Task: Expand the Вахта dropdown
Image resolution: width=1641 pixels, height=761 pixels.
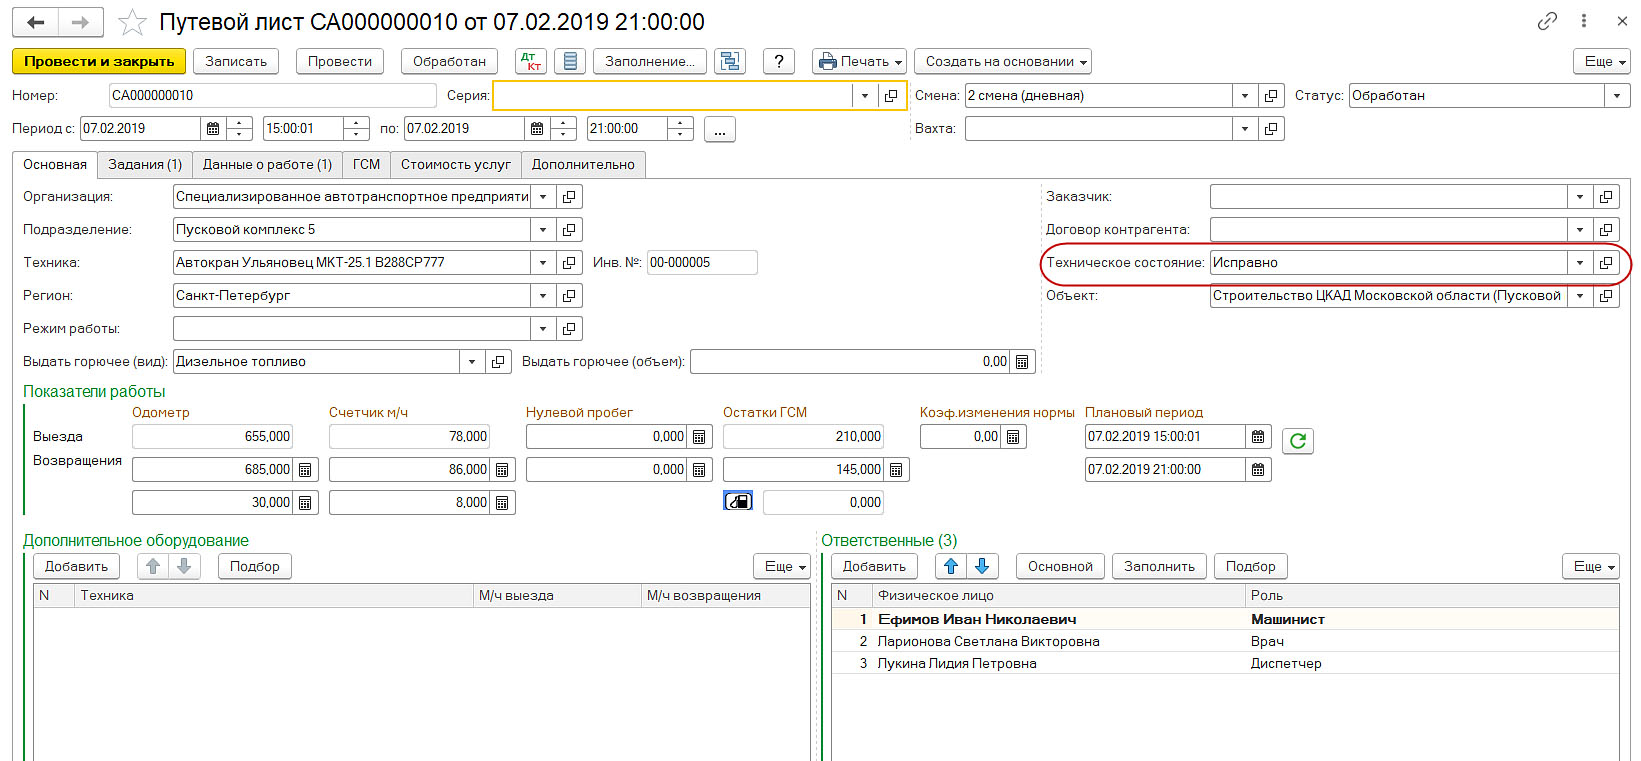Action: 1245,128
